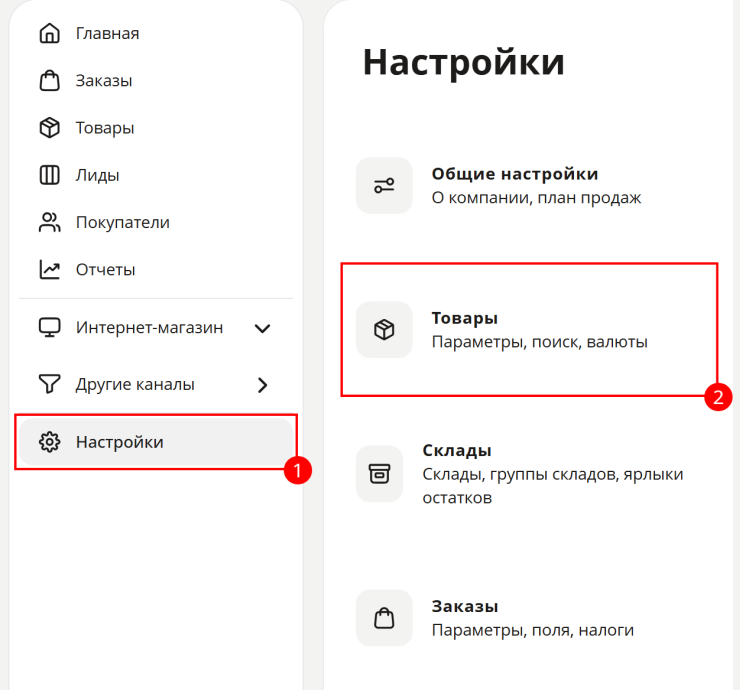Open the Товары settings title
Viewport: 740px width, 690px height.
[x=465, y=319]
